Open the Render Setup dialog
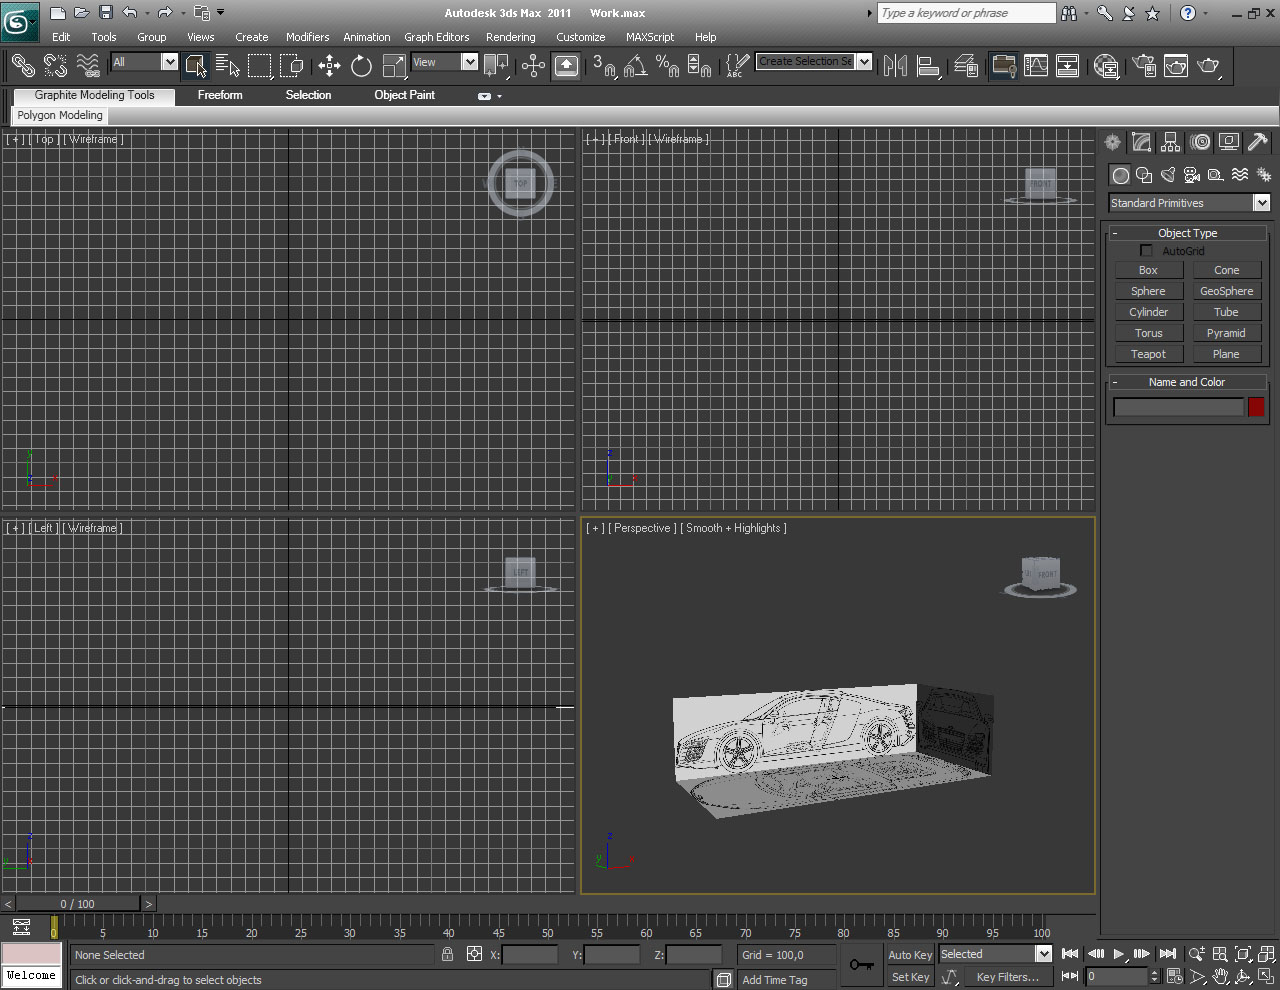This screenshot has width=1280, height=990. point(1144,66)
